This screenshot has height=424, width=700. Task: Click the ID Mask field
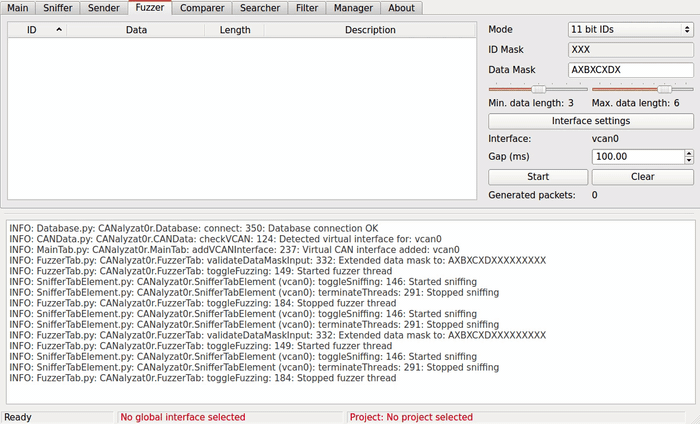point(631,50)
